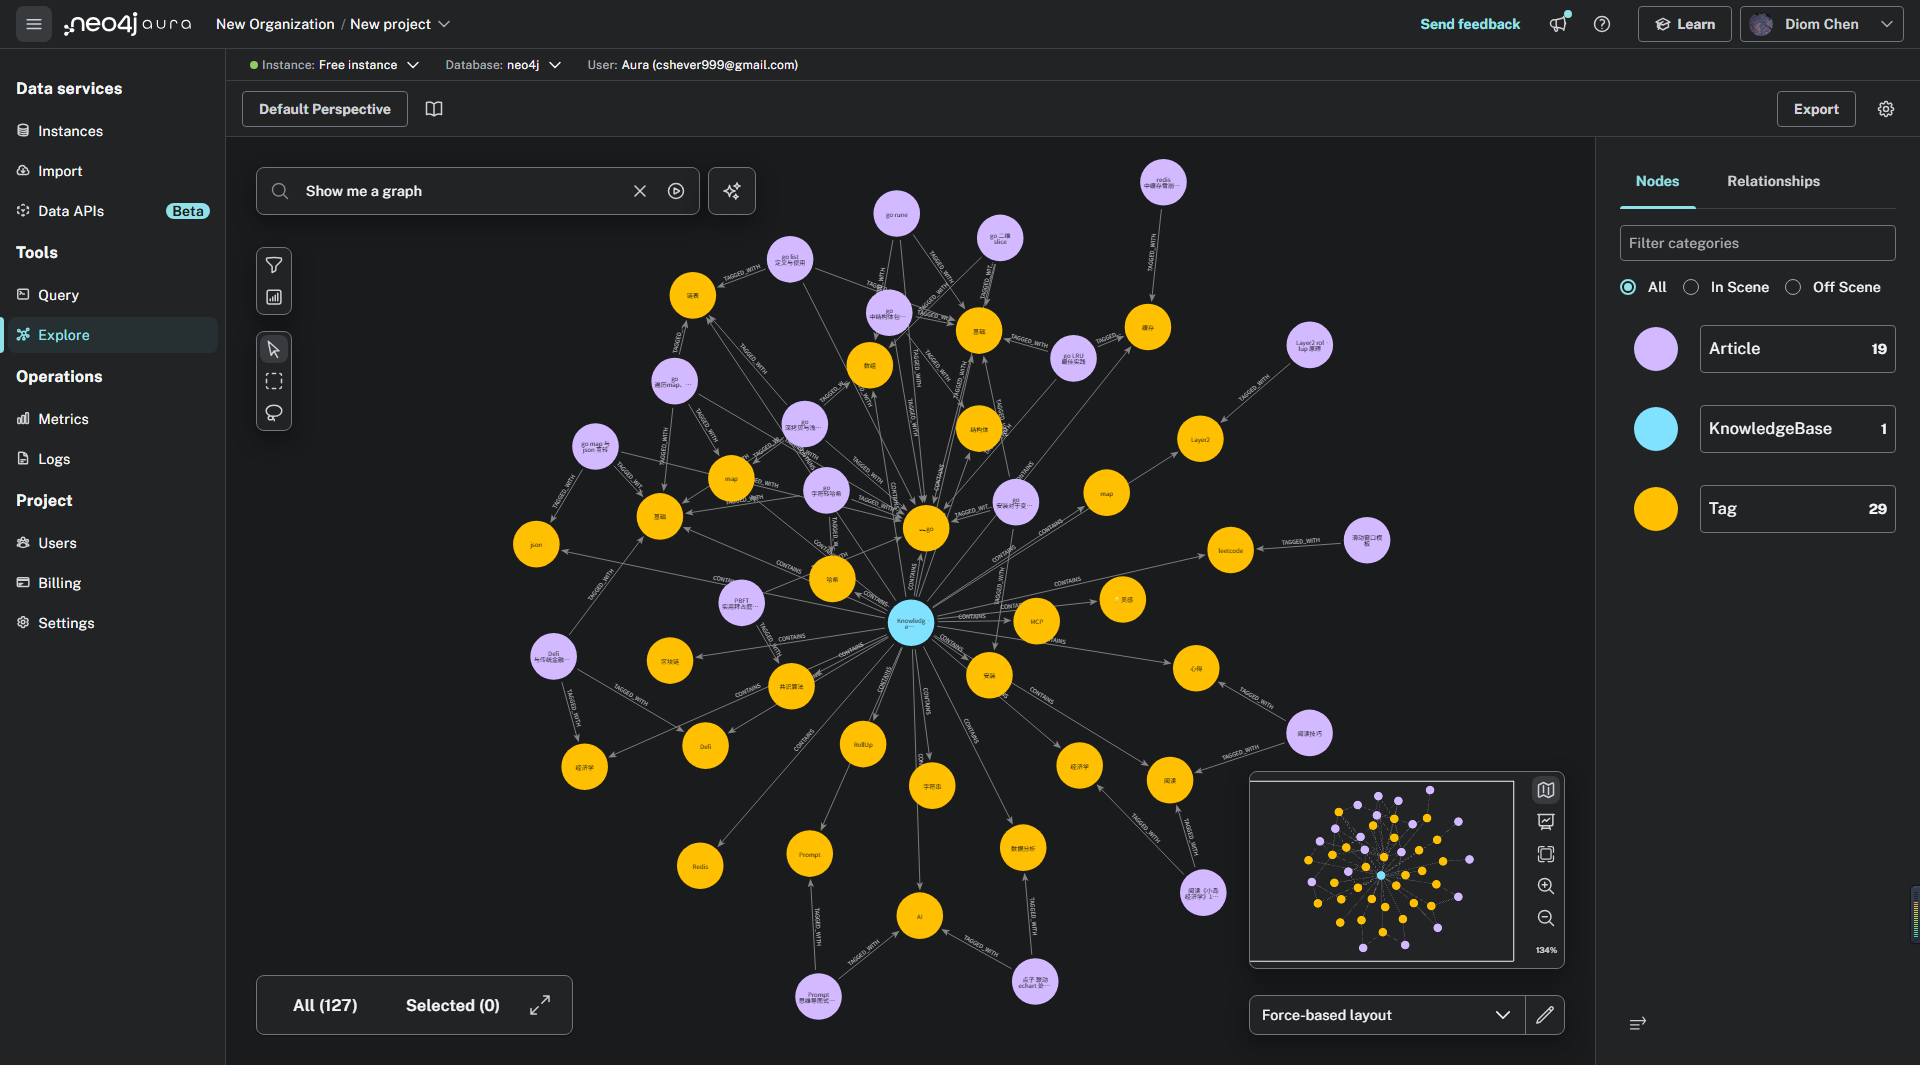Open scene settings gear icon
1920x1065 pixels.
tap(1886, 109)
